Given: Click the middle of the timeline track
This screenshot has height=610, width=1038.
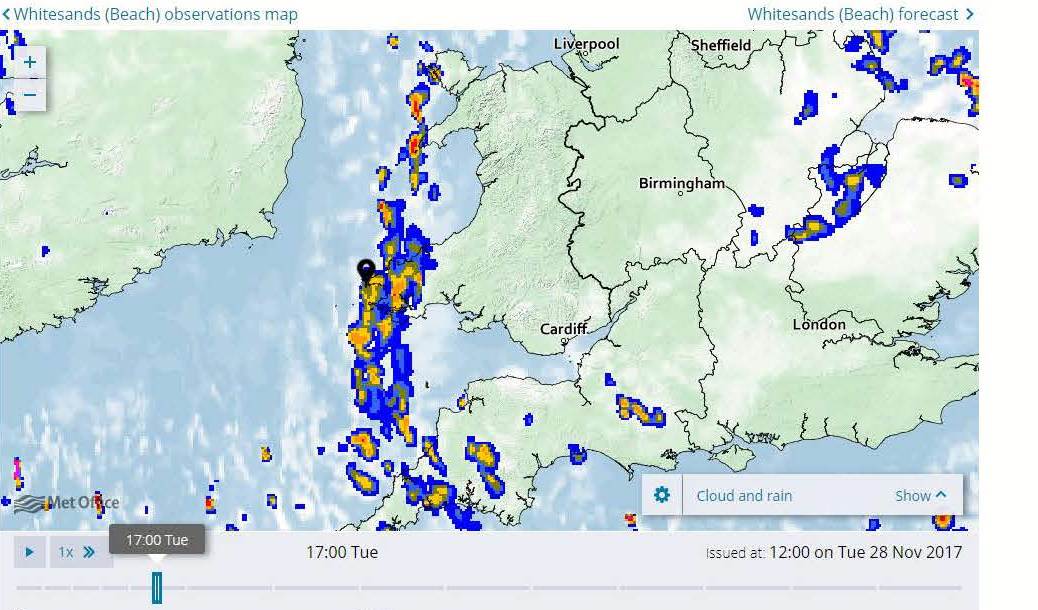Looking at the screenshot, I should tap(489, 588).
